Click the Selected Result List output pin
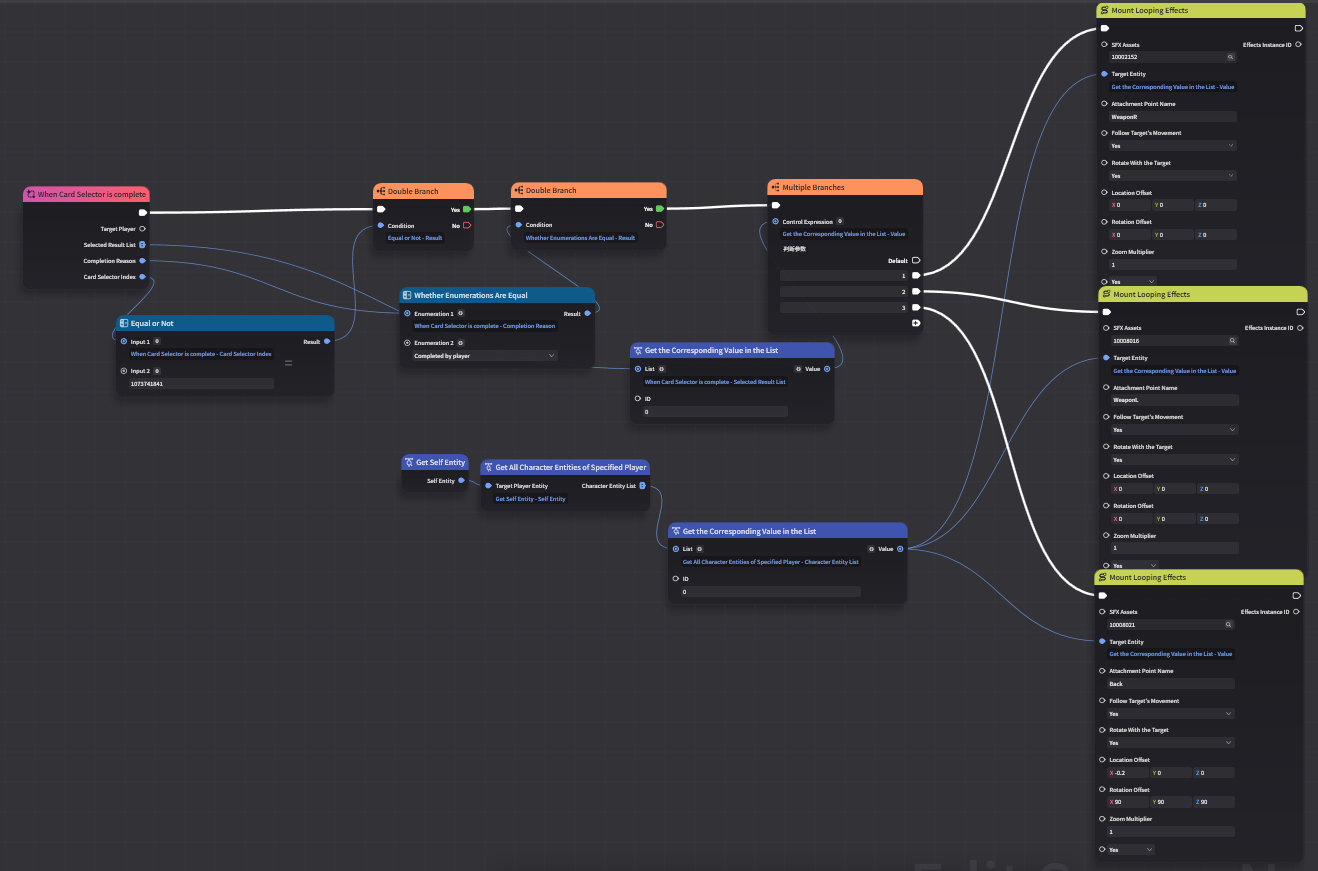This screenshot has width=1318, height=871. coord(142,244)
